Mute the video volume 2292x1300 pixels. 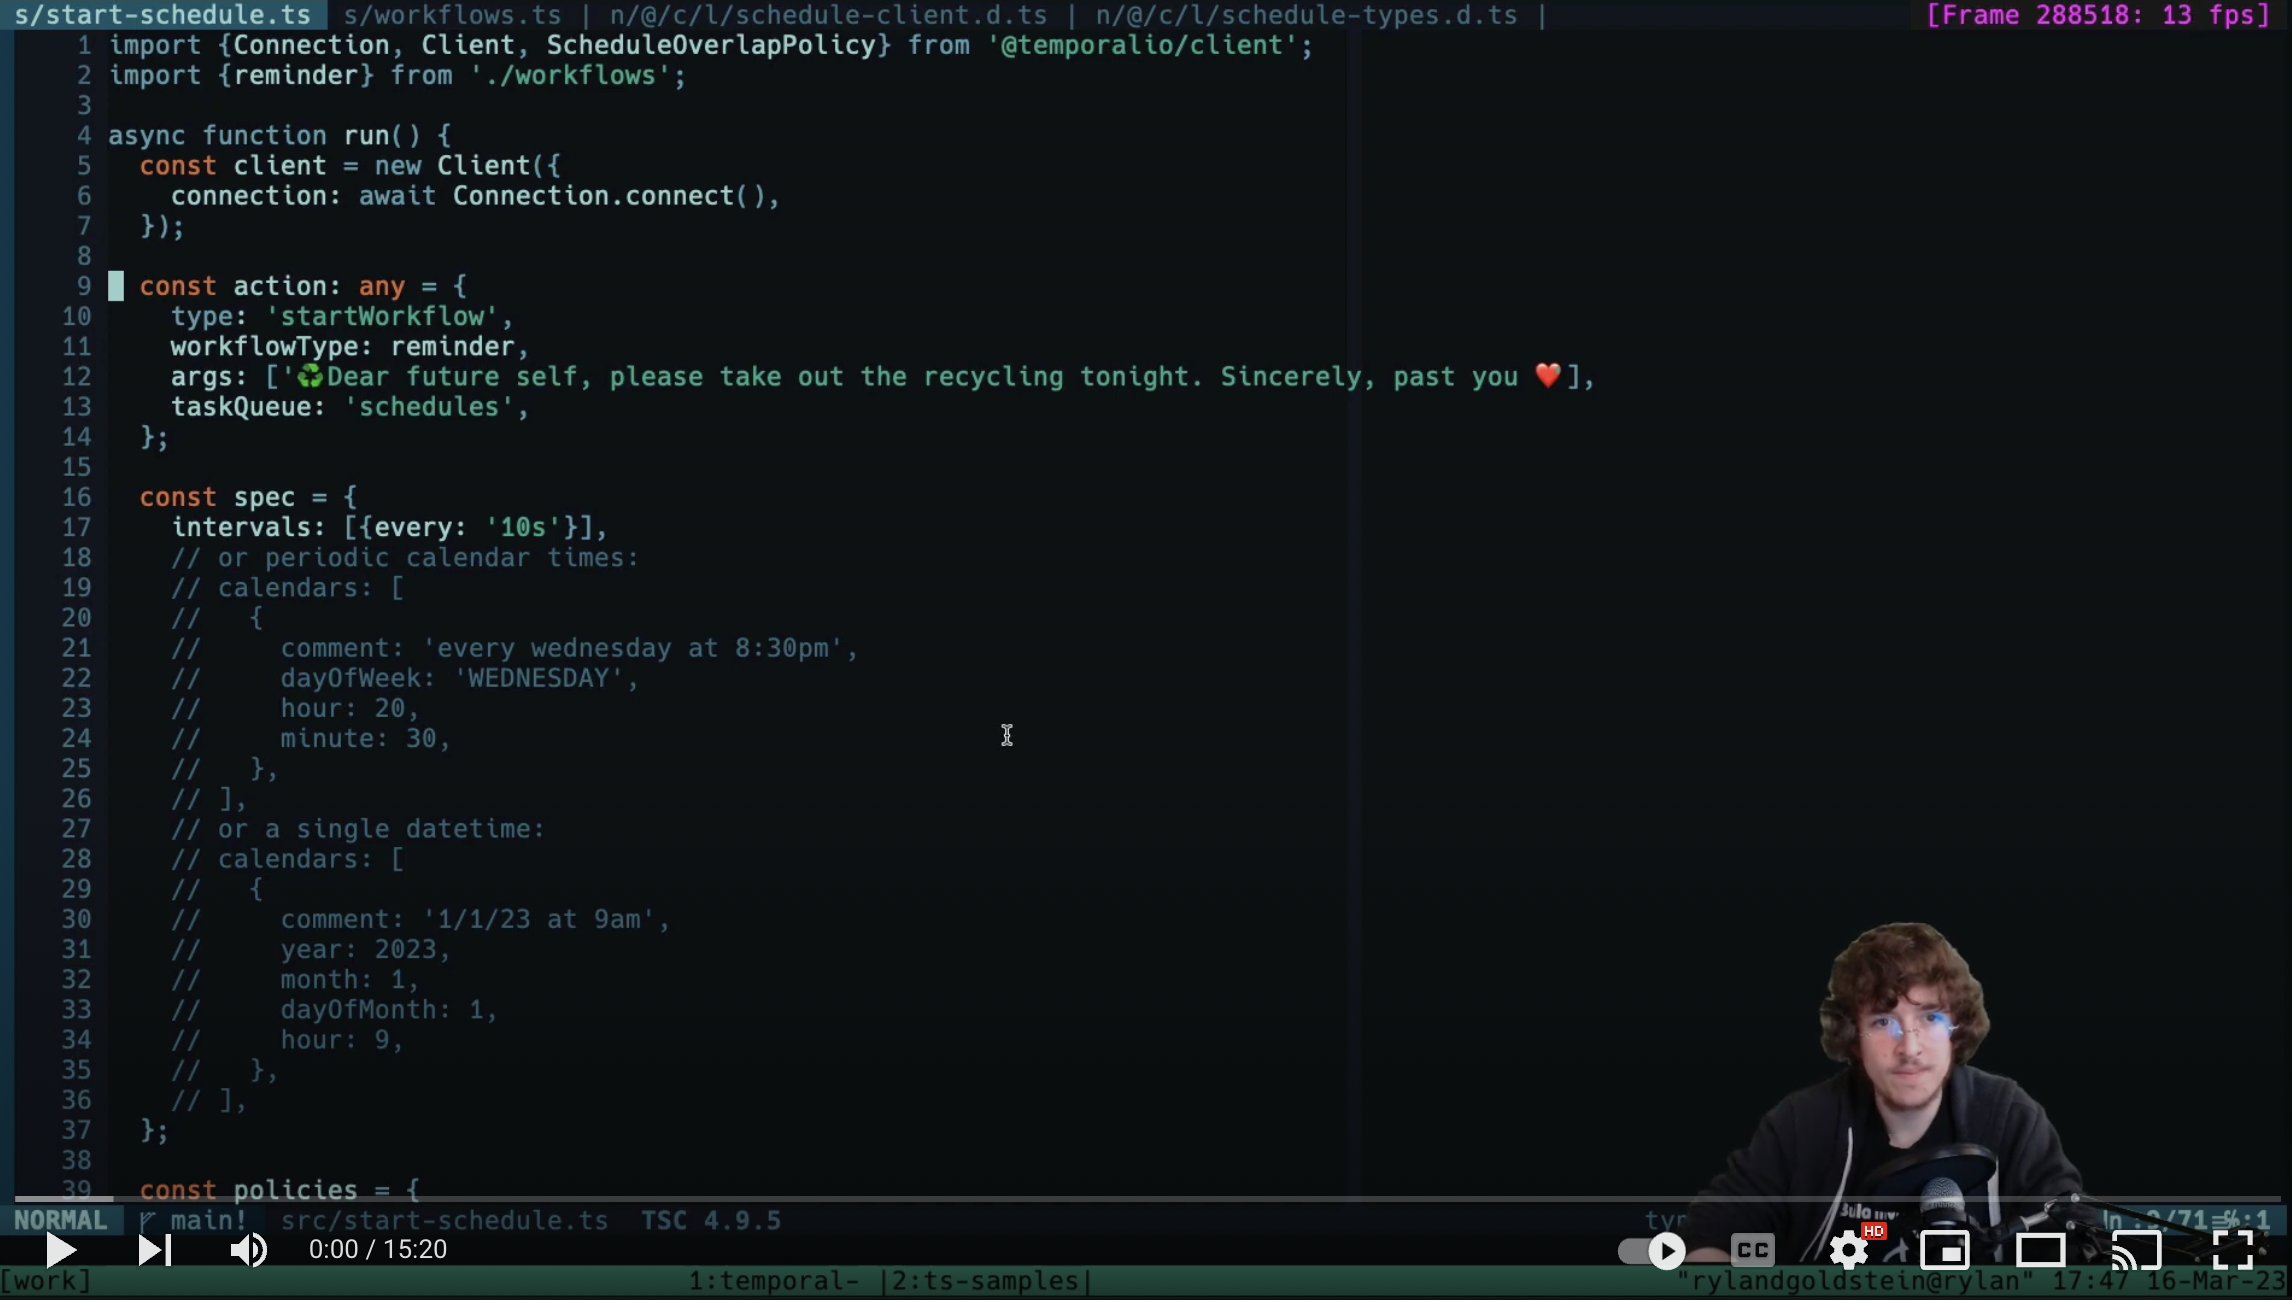coord(248,1250)
